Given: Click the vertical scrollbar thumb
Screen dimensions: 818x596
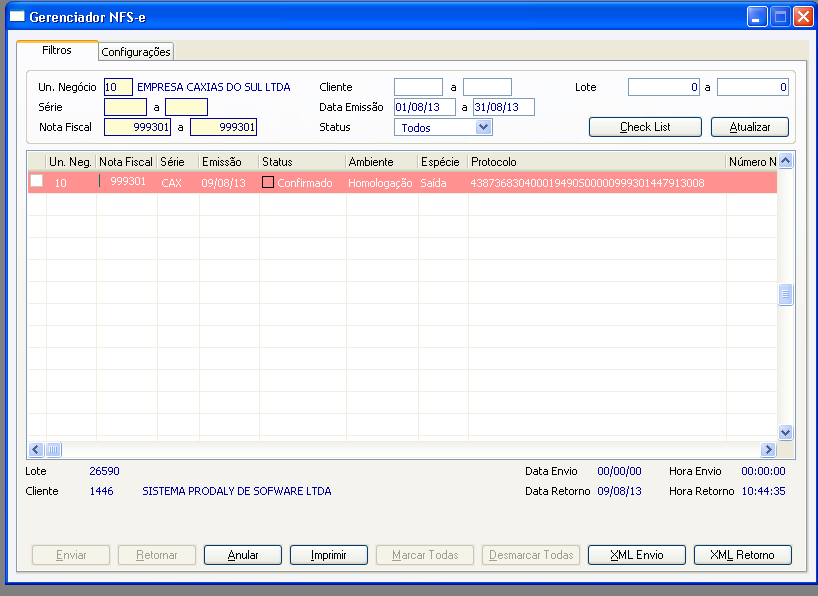Looking at the screenshot, I should coord(785,294).
